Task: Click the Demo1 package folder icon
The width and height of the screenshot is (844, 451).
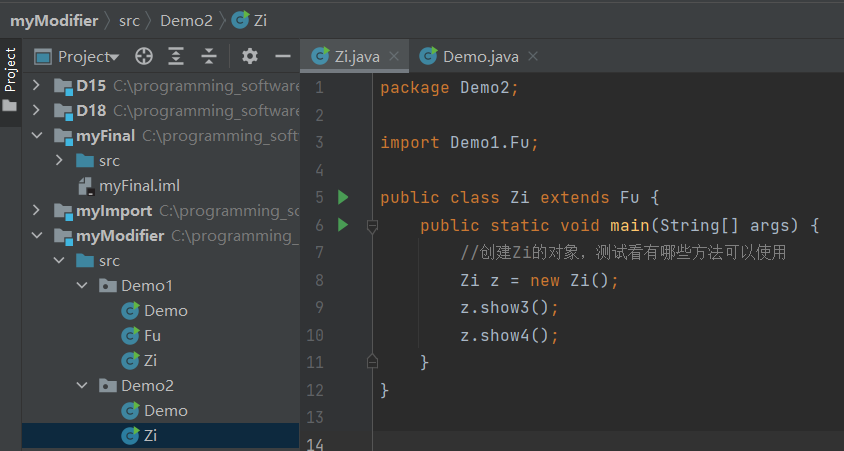Action: pyautogui.click(x=108, y=285)
